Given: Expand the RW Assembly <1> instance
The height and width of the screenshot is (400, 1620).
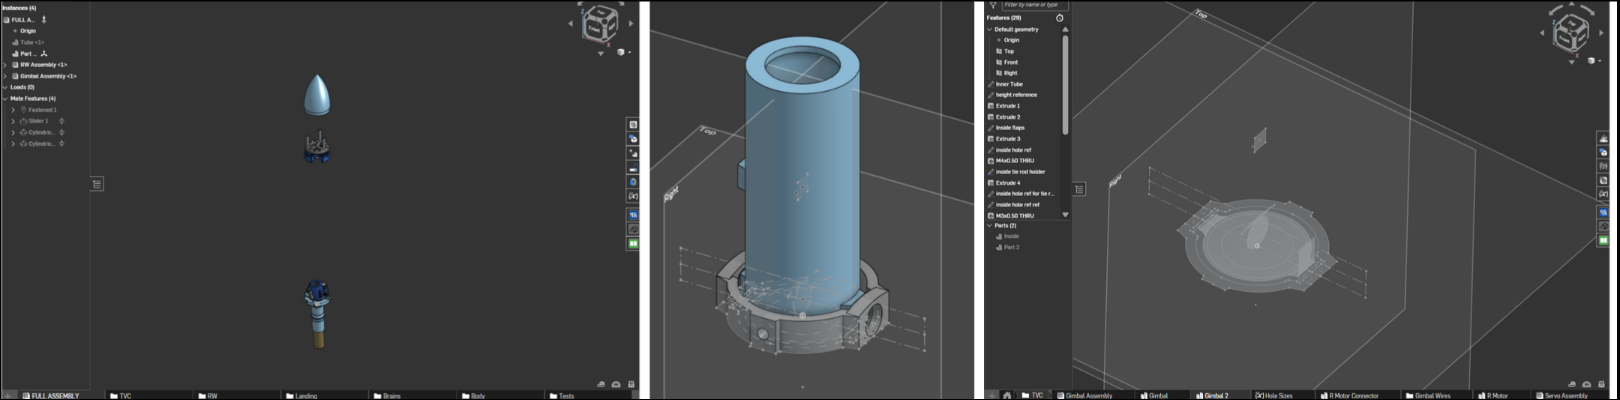Looking at the screenshot, I should [6, 65].
